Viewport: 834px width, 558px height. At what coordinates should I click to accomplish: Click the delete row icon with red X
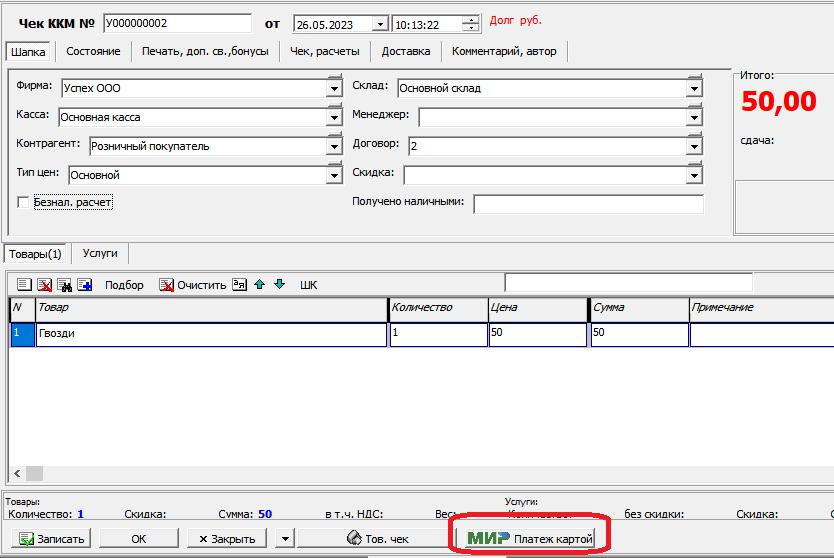point(44,285)
